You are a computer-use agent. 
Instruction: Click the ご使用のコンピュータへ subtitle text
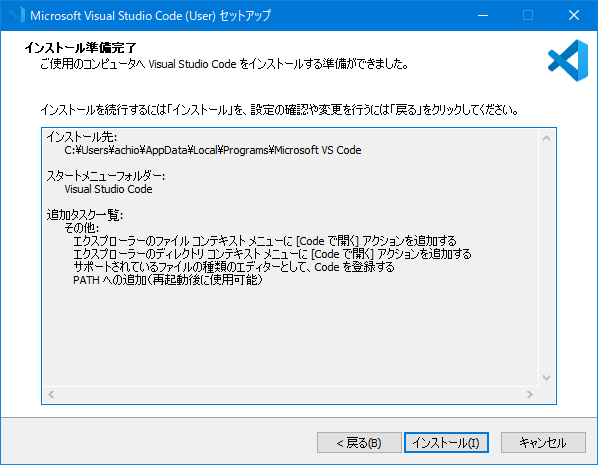pos(225,64)
